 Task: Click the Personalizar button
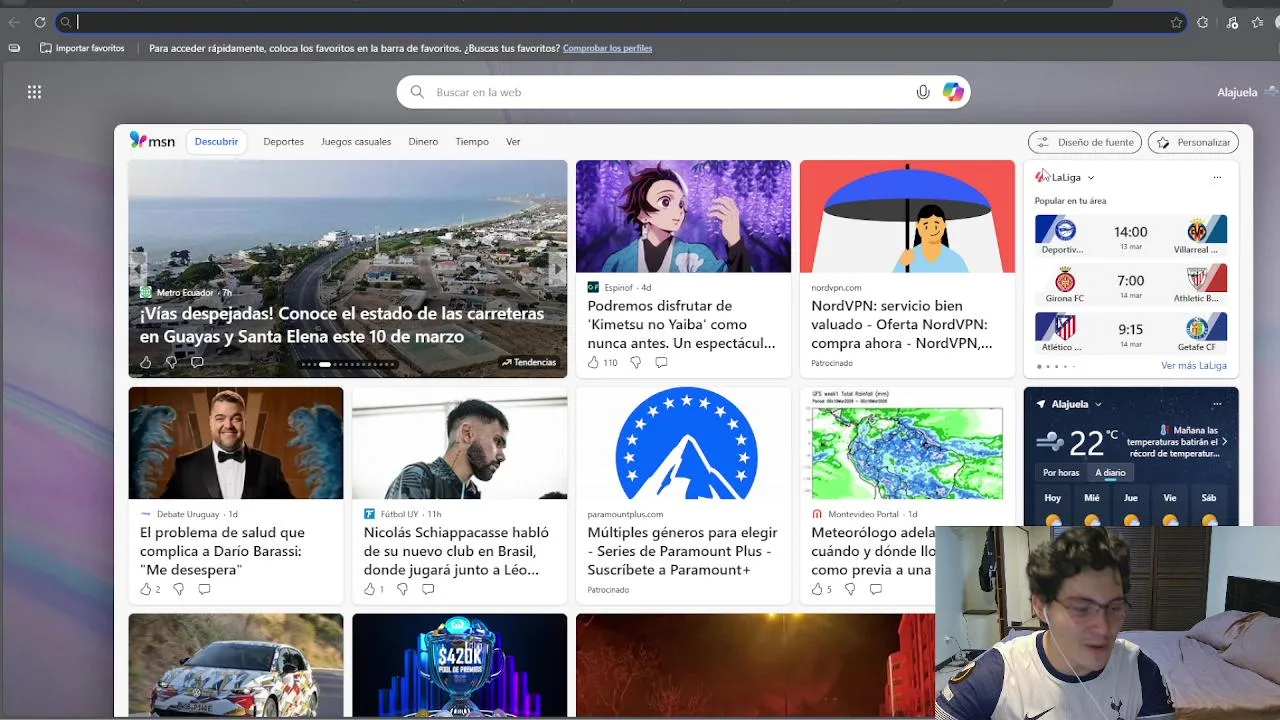click(x=1194, y=142)
